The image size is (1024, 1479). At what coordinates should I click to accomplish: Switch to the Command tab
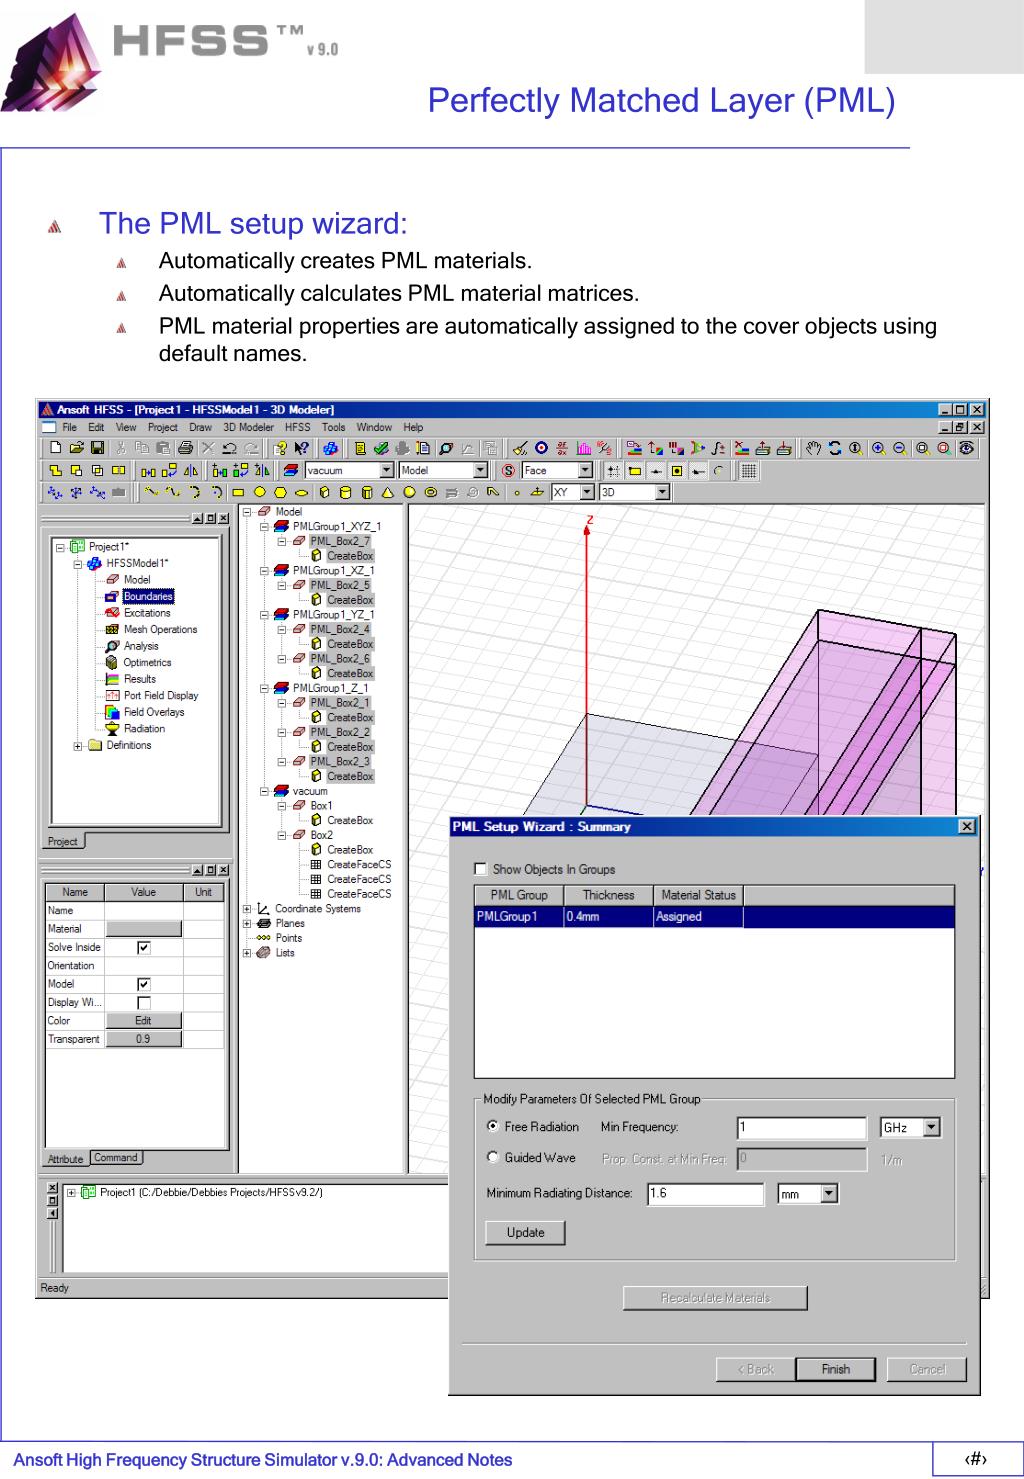(x=116, y=1158)
